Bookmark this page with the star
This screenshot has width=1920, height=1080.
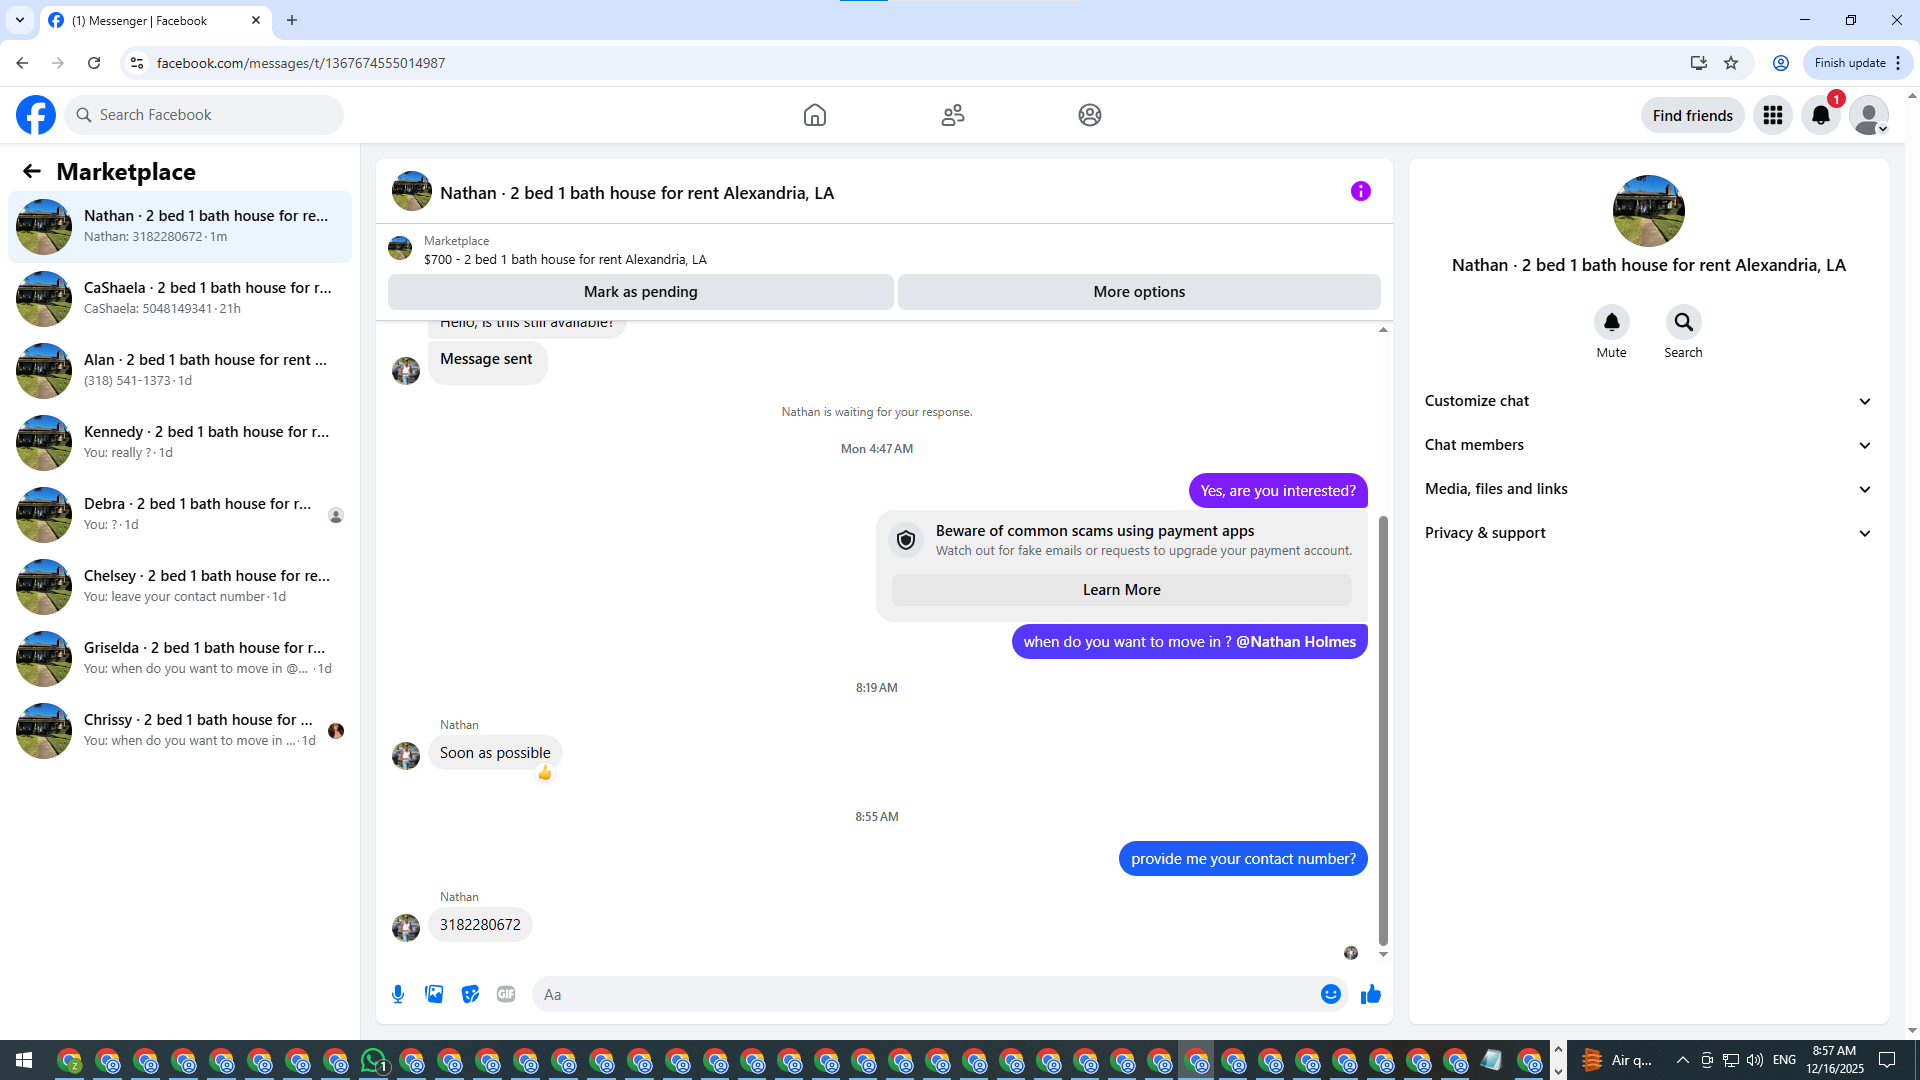pos(1731,63)
